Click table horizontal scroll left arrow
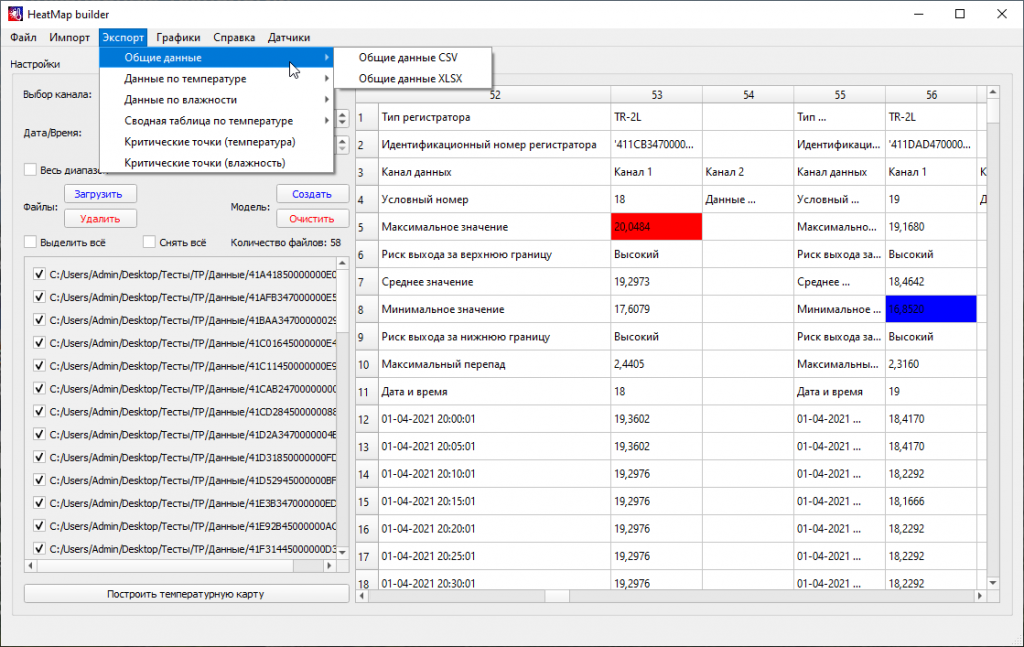 [x=362, y=595]
